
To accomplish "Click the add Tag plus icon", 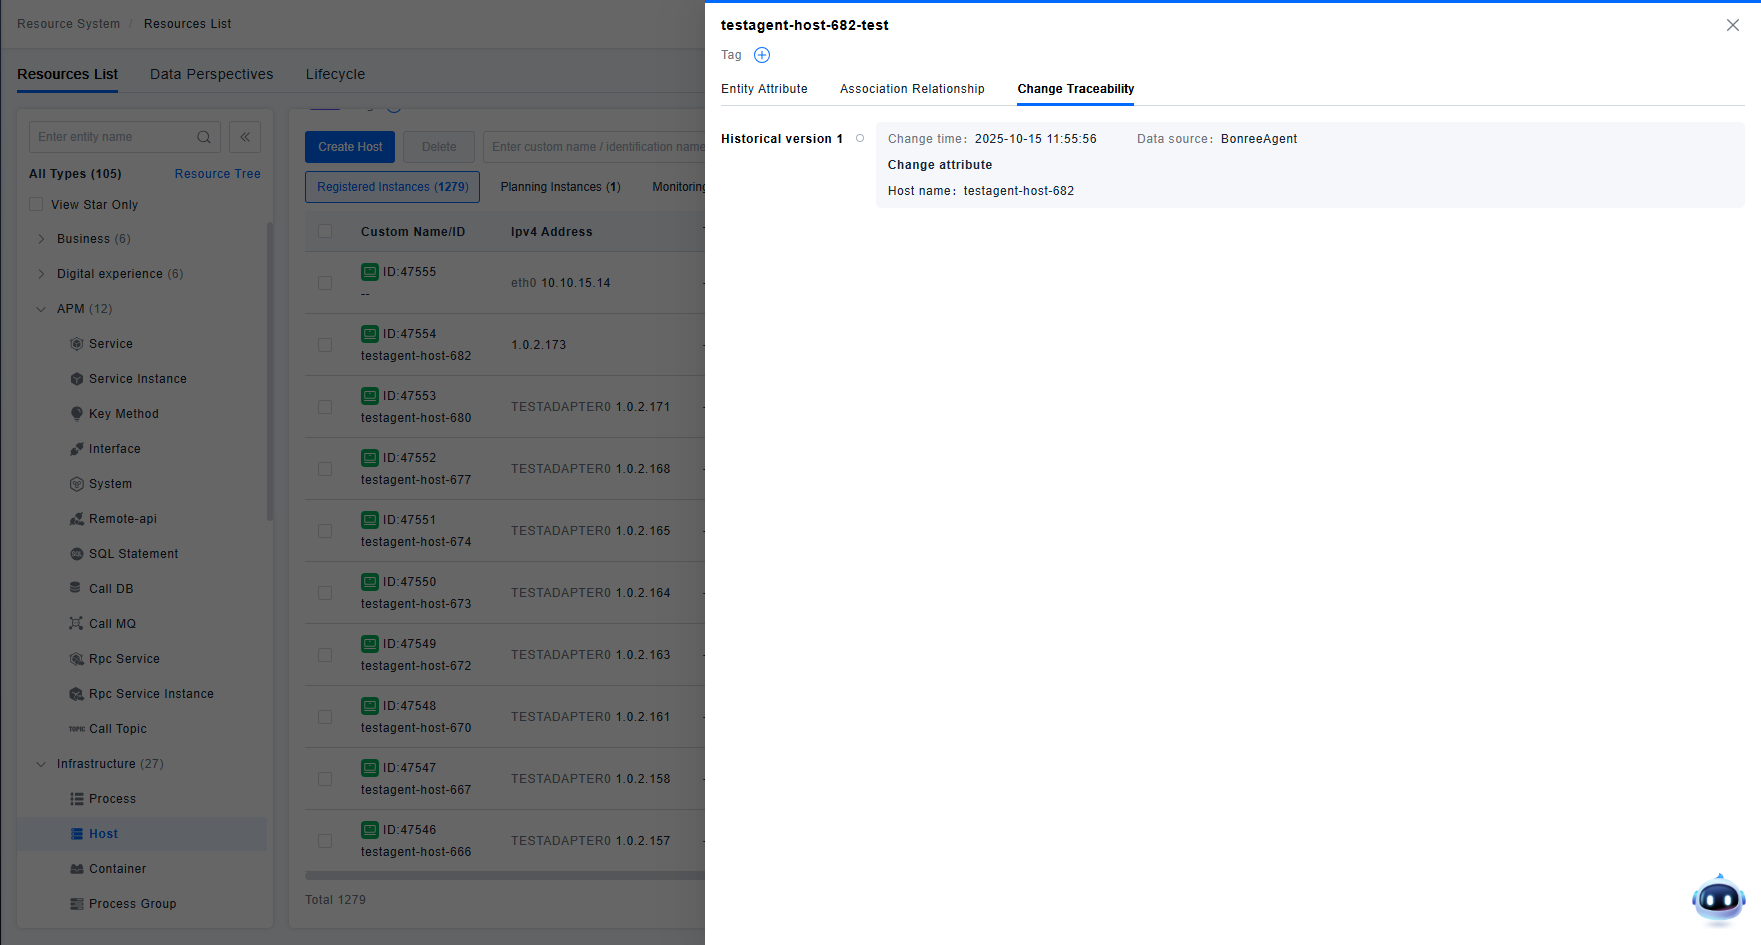I will coord(762,55).
